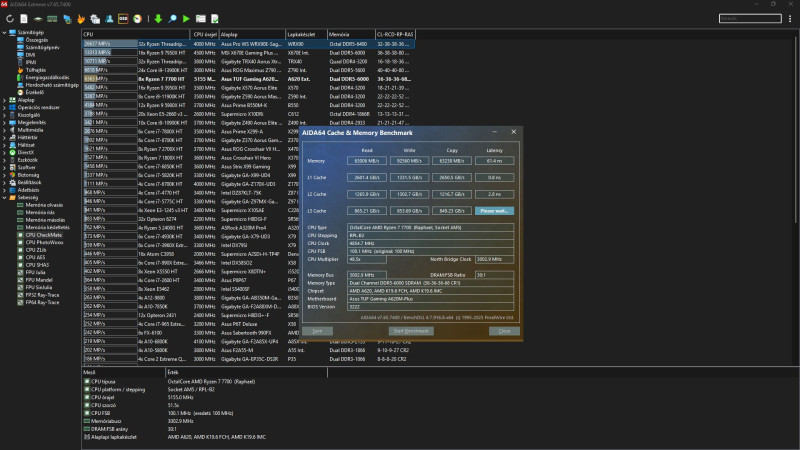Select FPU Mandel benchmark

[x=39, y=280]
